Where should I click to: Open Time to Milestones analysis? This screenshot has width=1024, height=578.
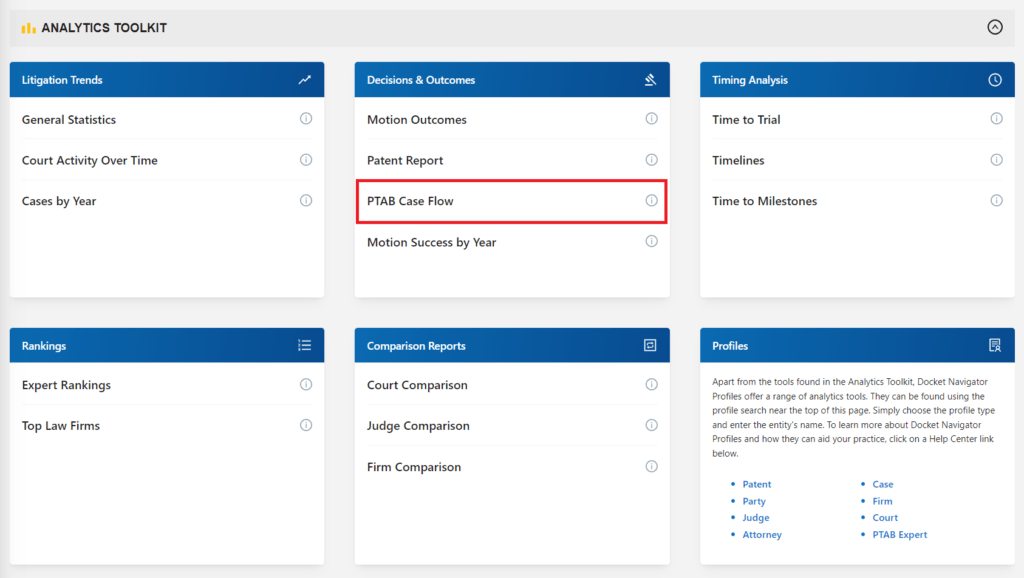coord(764,201)
